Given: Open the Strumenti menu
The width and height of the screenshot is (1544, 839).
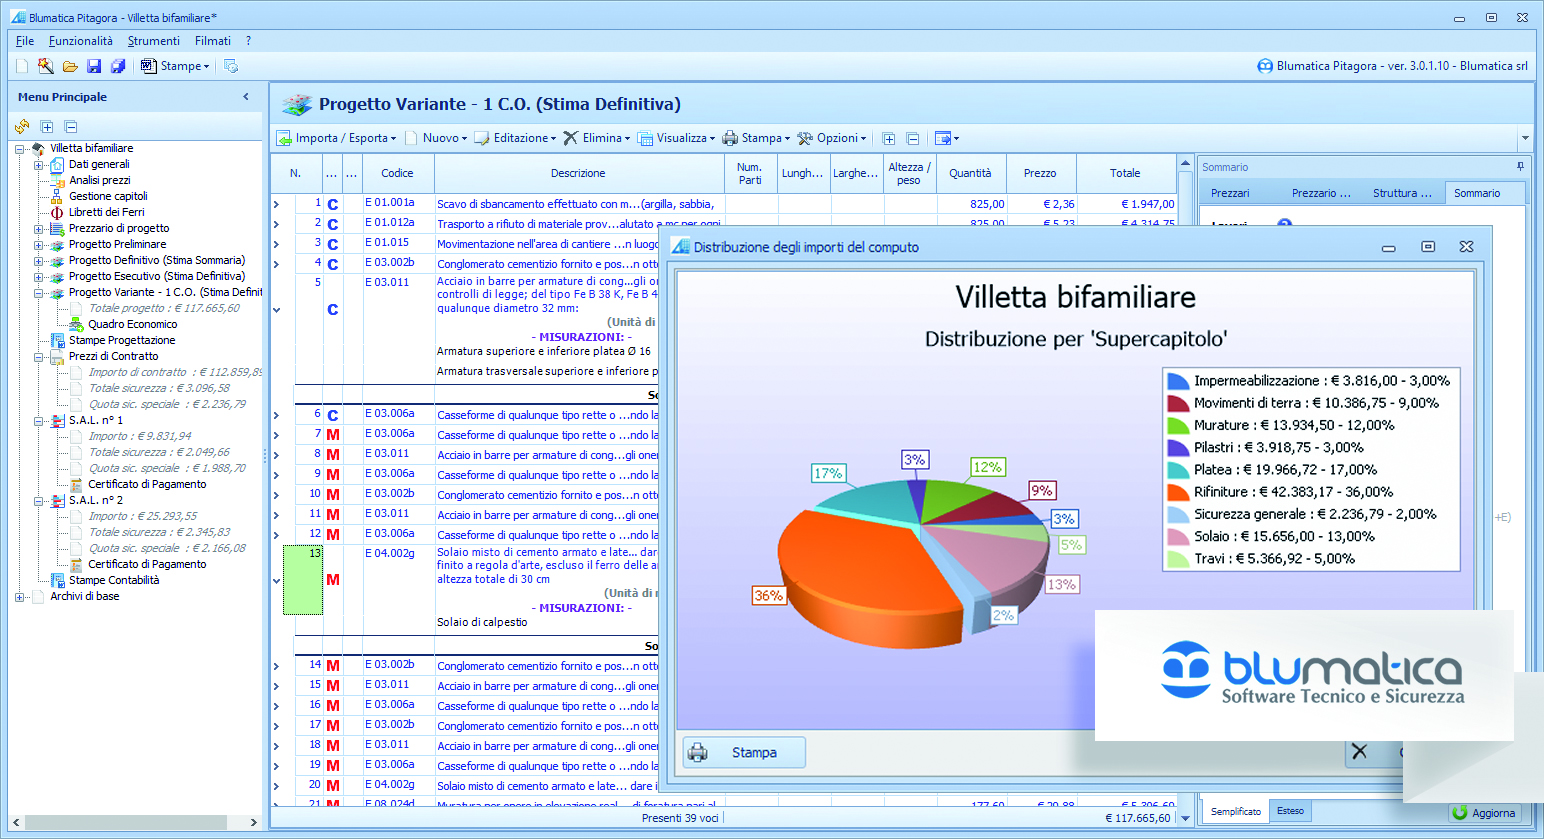Looking at the screenshot, I should click(x=154, y=41).
